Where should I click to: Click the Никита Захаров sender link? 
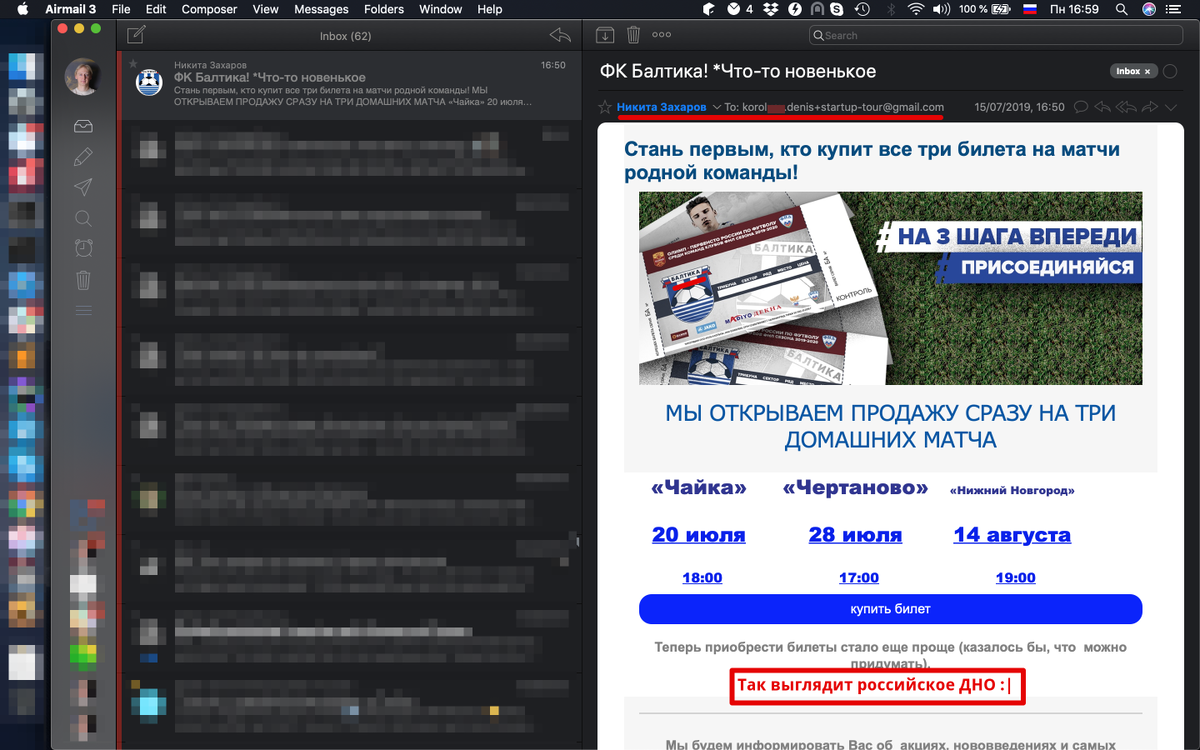point(662,107)
